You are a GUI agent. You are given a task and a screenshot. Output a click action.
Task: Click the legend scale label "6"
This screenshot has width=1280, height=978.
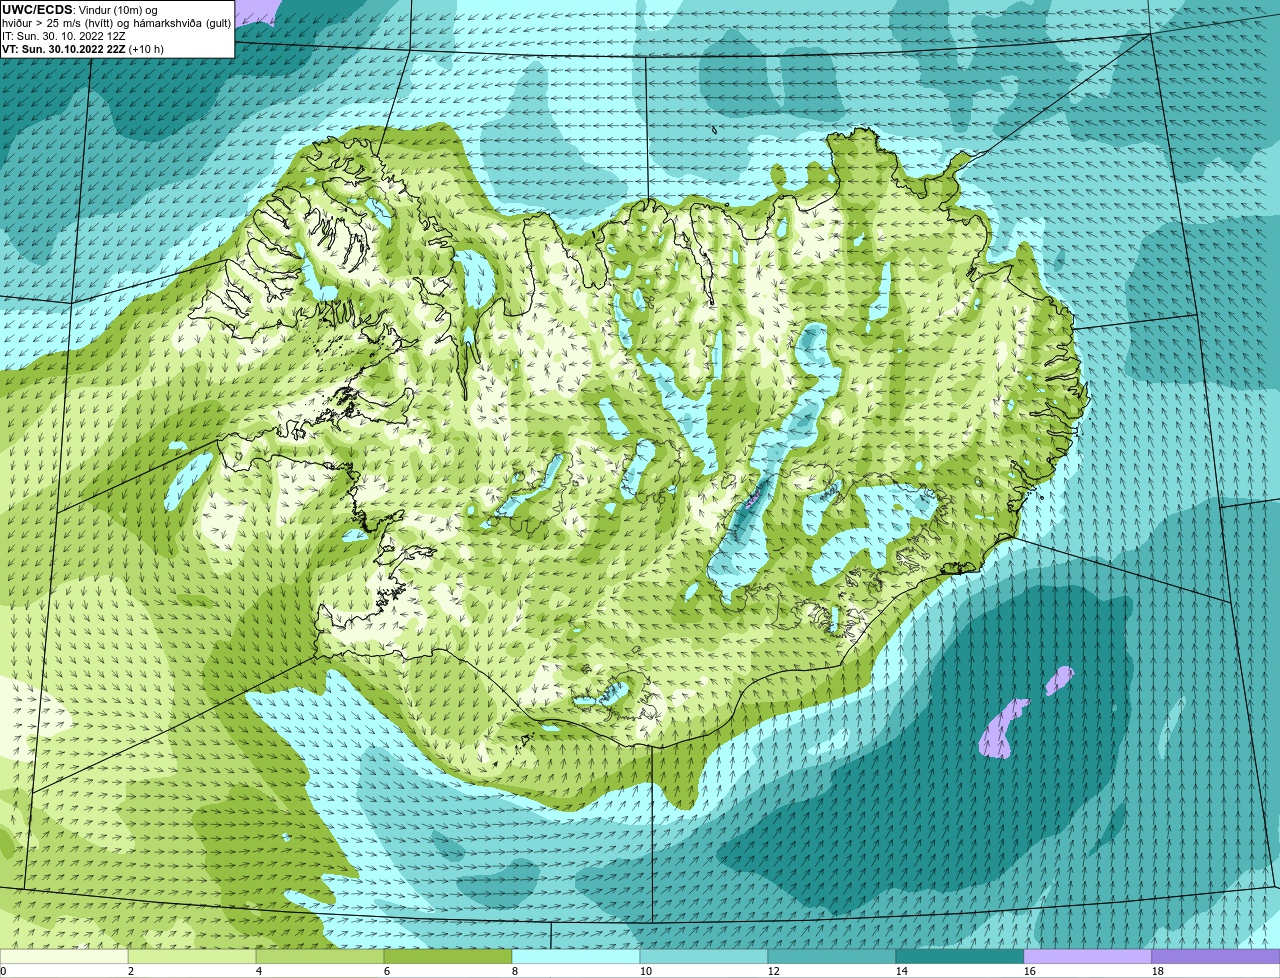coord(387,971)
